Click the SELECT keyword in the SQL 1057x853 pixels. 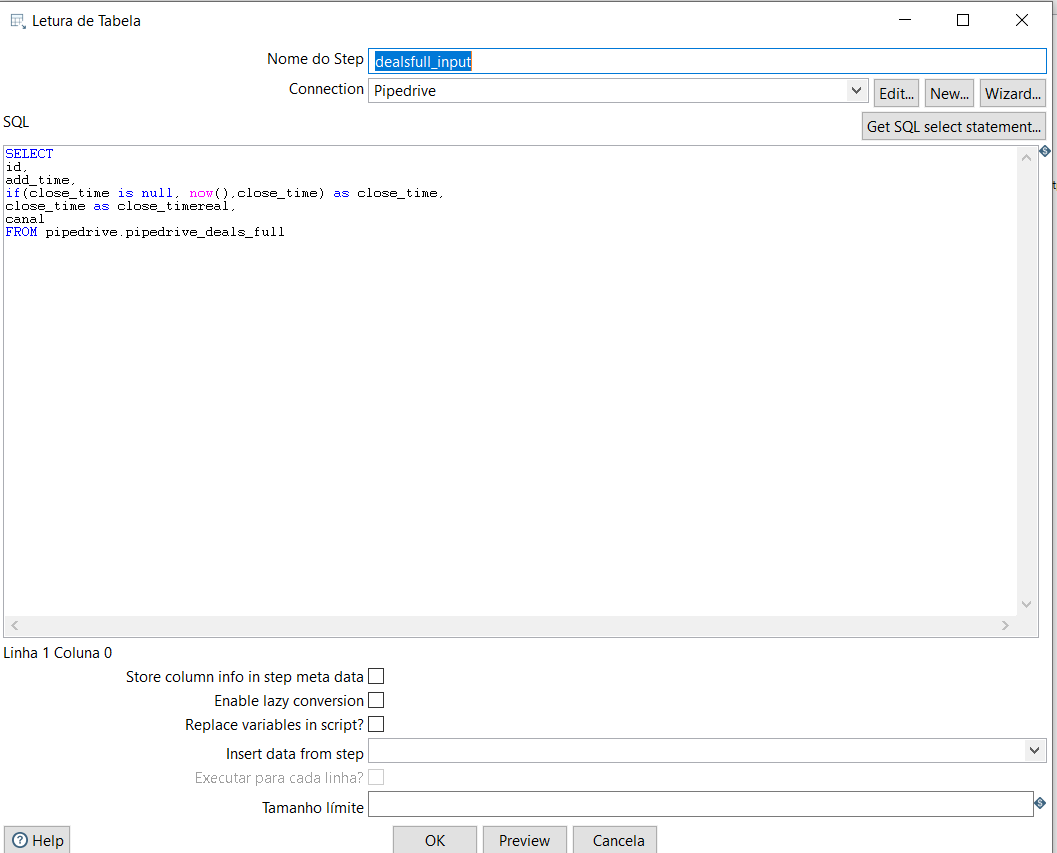pos(29,154)
